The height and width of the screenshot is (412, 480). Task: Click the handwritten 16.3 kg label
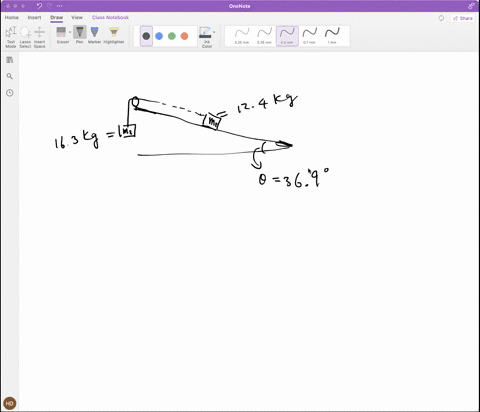(77, 139)
